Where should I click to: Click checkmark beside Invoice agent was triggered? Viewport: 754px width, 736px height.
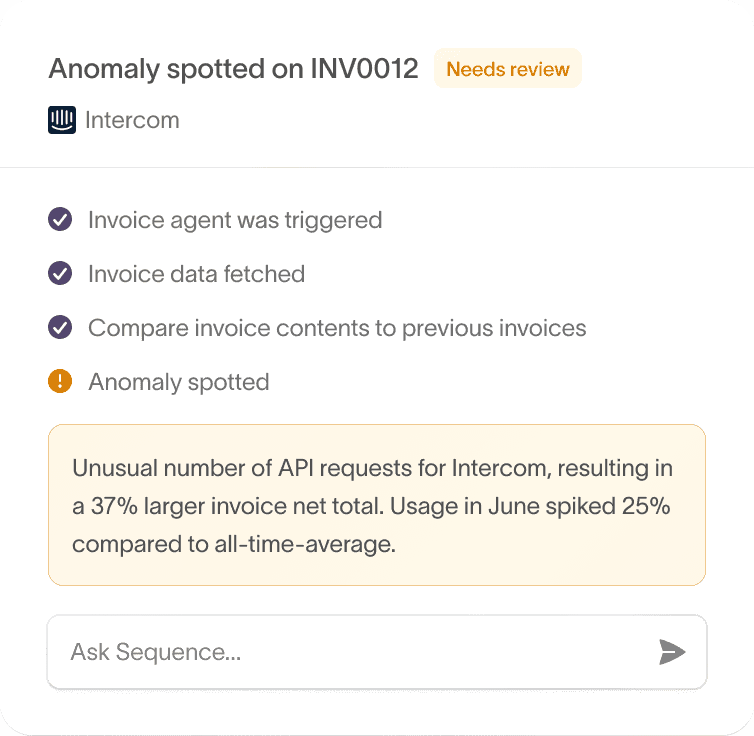pos(60,219)
